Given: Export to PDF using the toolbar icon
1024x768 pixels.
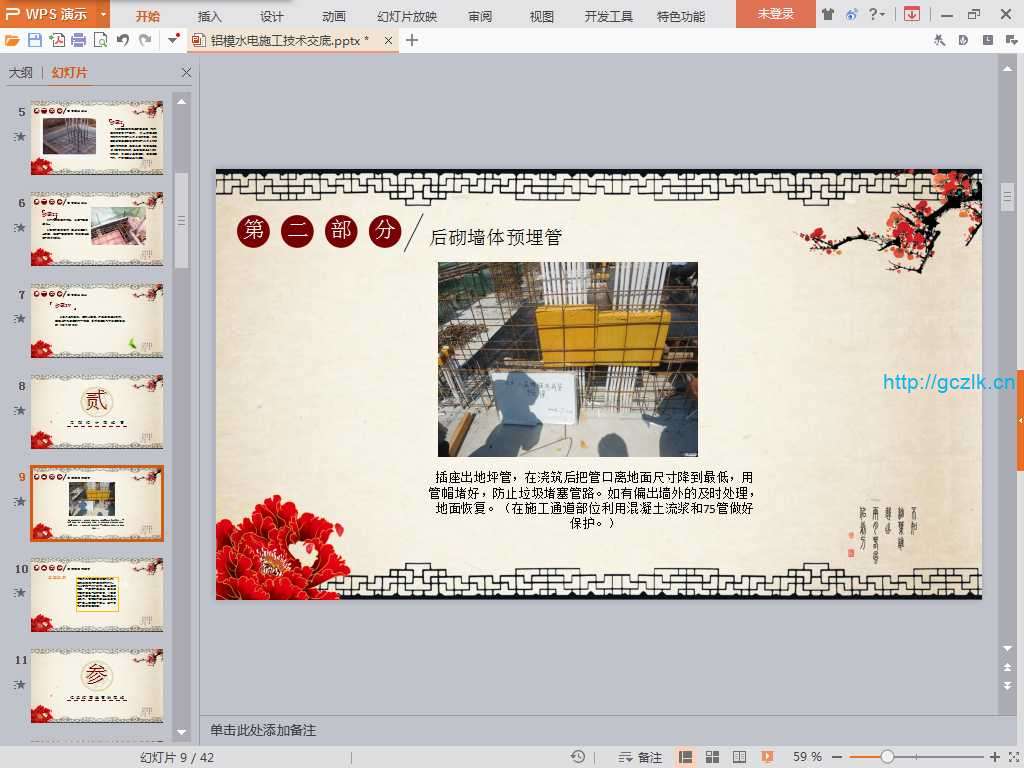Looking at the screenshot, I should pos(57,40).
